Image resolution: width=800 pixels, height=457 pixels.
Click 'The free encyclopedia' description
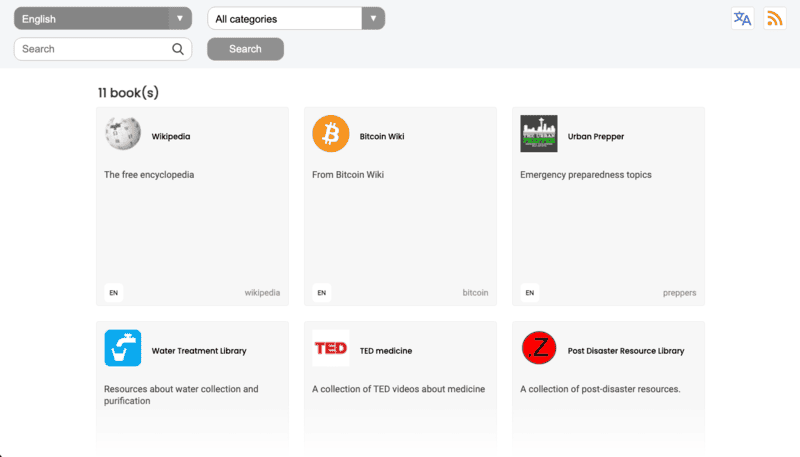(149, 174)
